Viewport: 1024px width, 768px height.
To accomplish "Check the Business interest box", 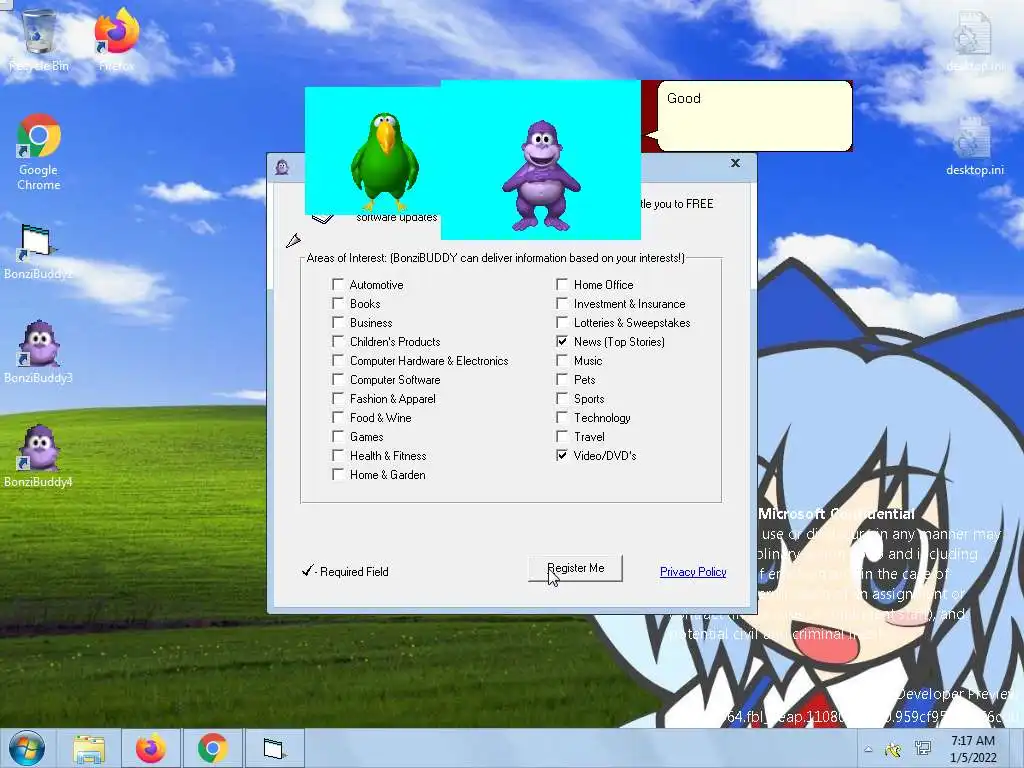I will pos(338,322).
